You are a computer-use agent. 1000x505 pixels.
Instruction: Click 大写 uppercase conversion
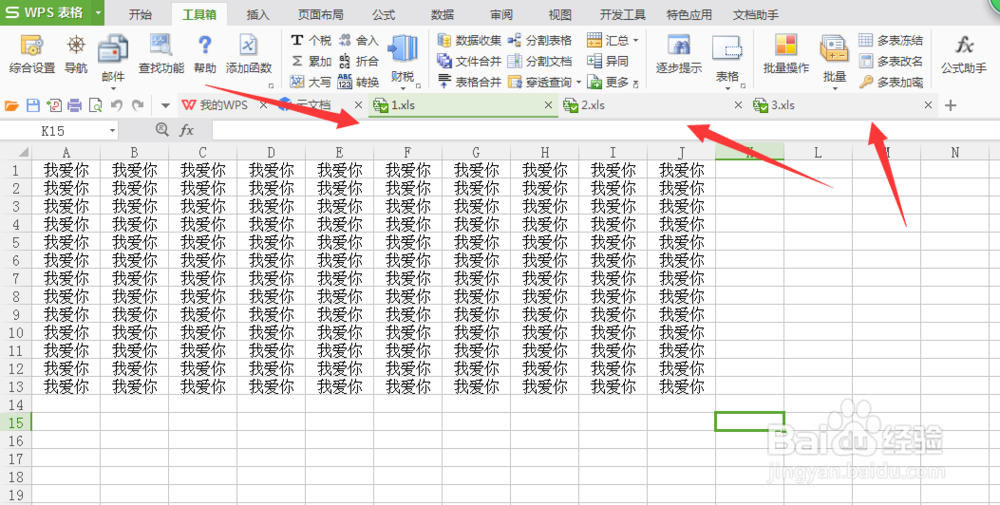point(311,82)
